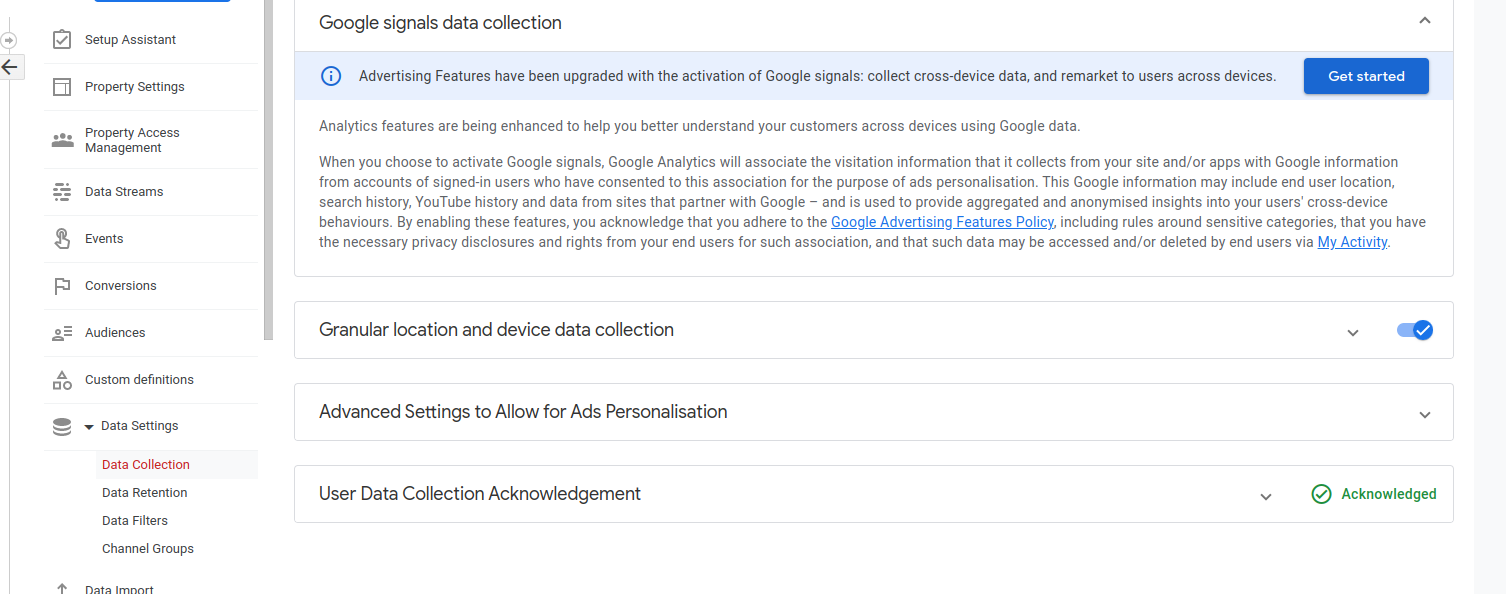Click the Property Access Management people icon

(x=62, y=140)
